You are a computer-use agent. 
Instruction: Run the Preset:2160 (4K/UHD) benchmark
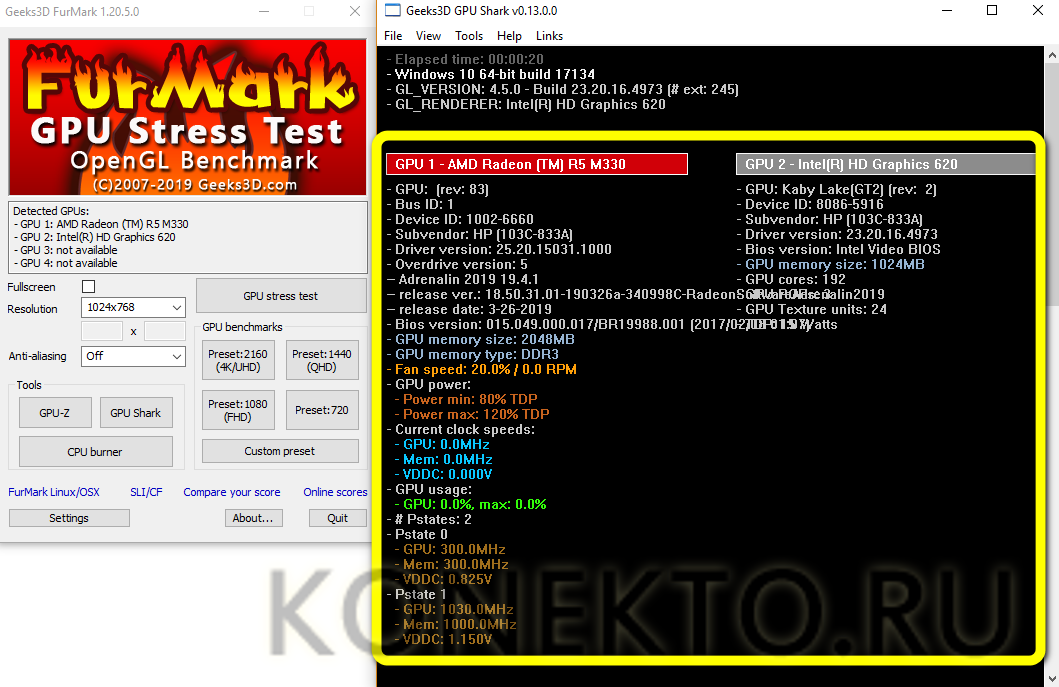pyautogui.click(x=238, y=361)
